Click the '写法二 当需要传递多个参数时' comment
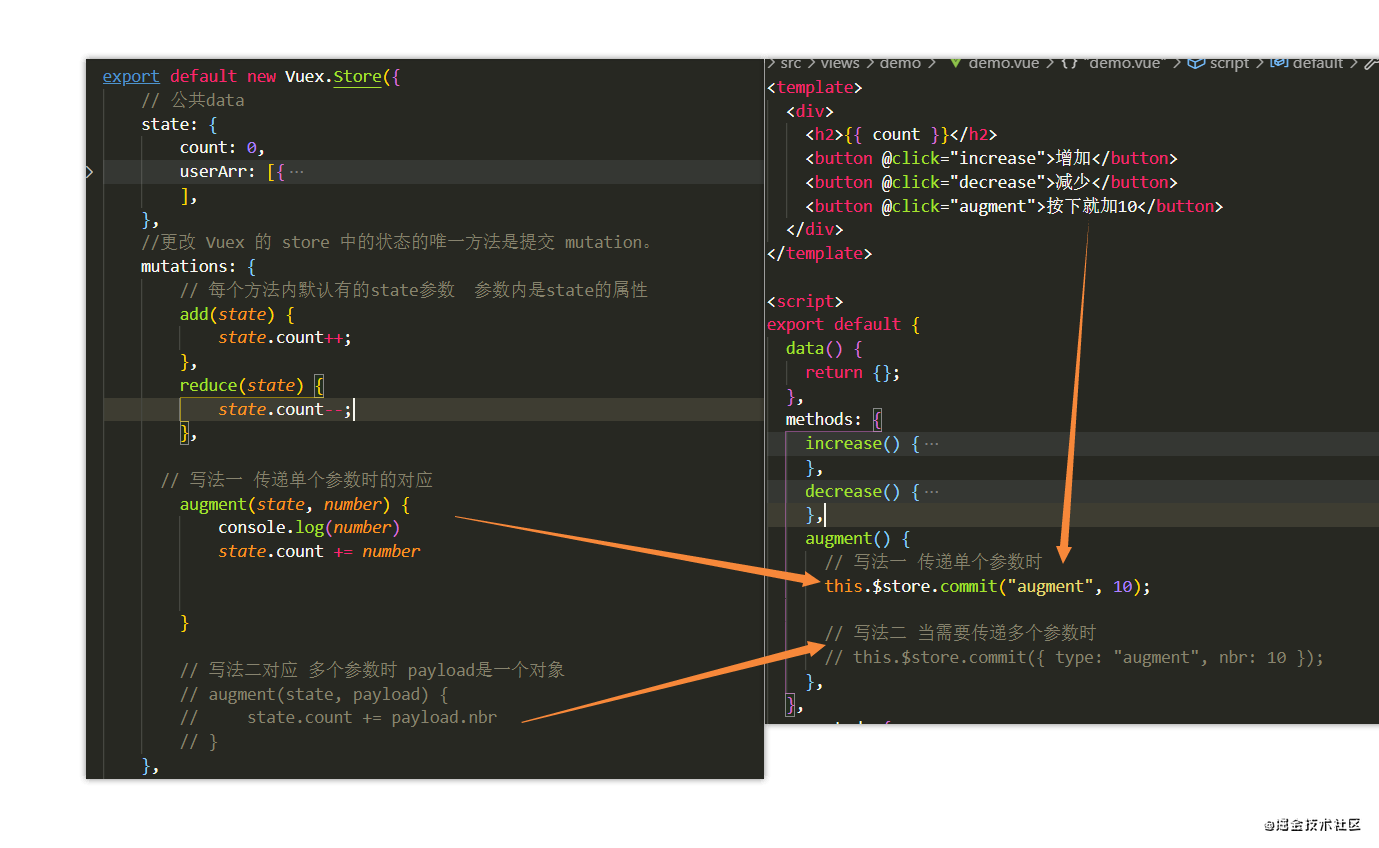The image size is (1379, 848). tap(961, 634)
